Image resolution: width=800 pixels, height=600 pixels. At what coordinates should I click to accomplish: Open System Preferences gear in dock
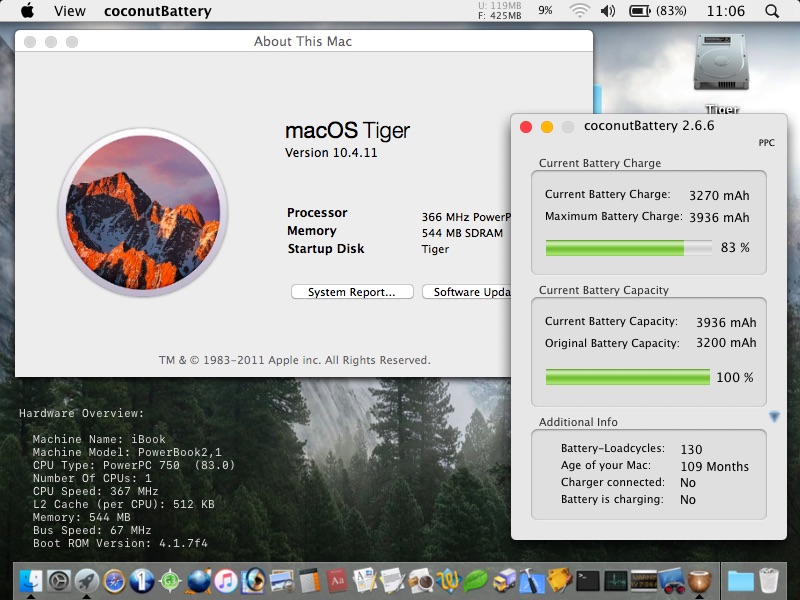[59, 581]
